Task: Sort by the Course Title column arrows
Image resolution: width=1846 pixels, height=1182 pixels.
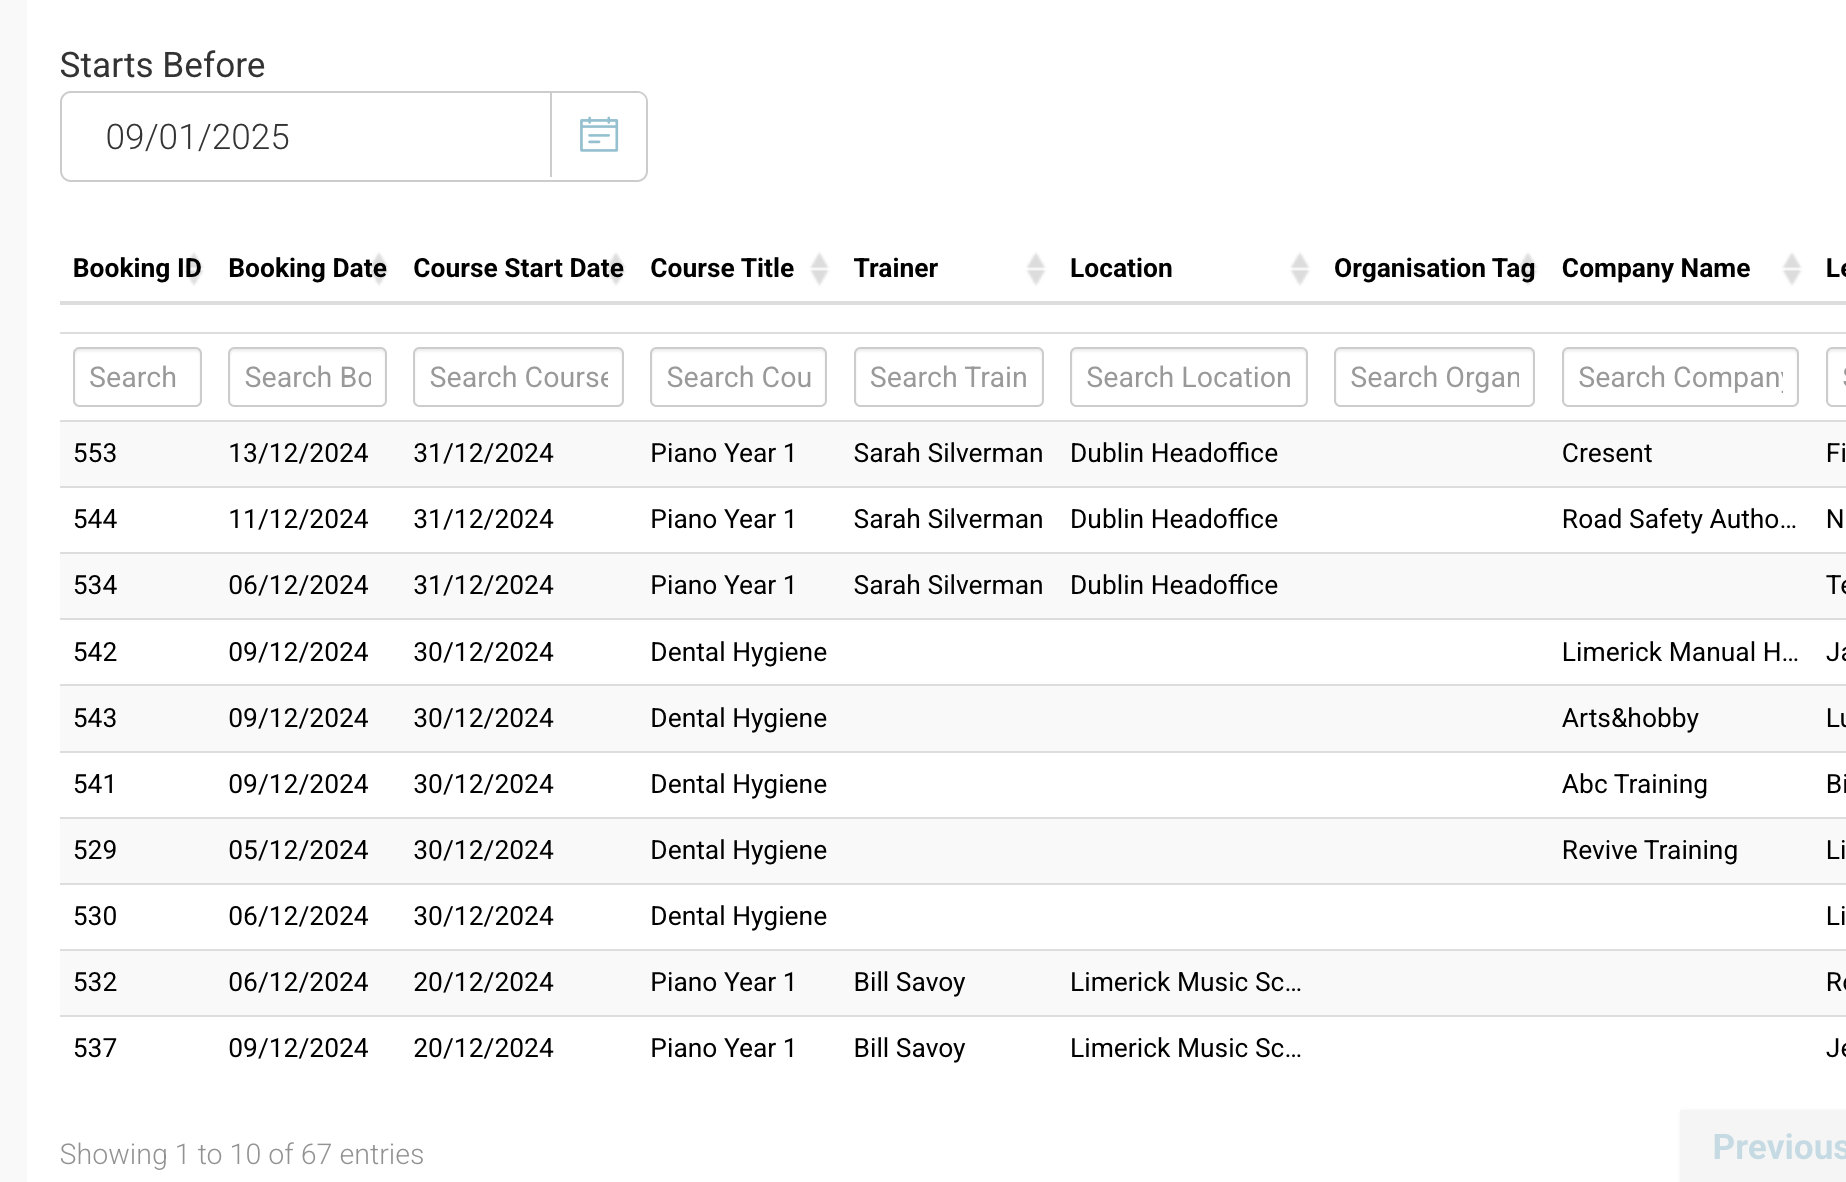Action: [819, 268]
